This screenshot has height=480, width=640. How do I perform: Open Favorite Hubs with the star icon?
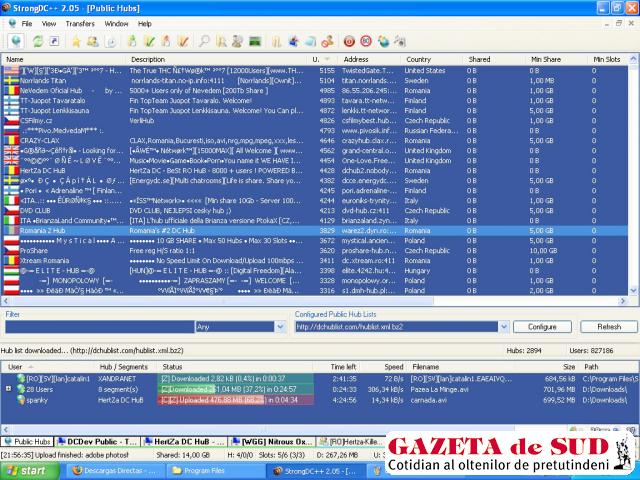click(76, 41)
